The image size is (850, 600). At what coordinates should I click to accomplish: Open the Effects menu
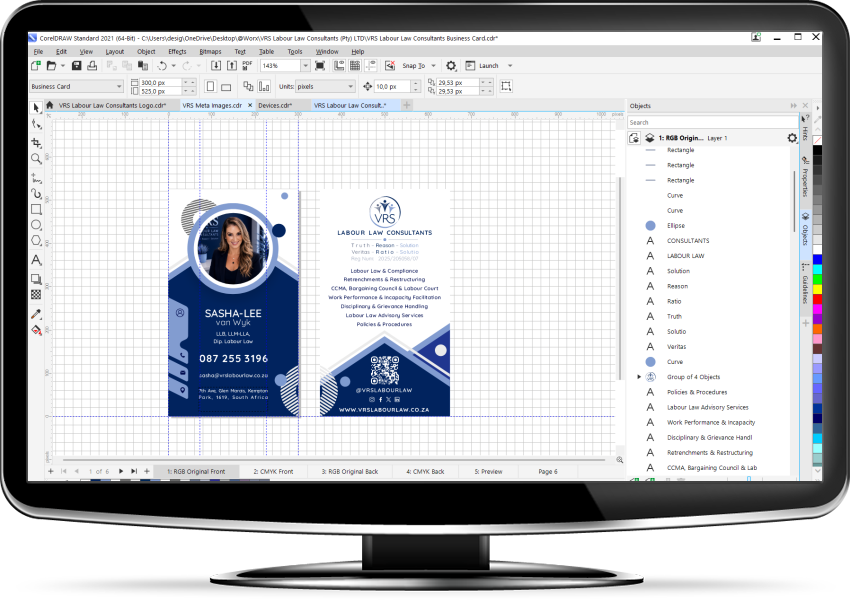tap(177, 51)
